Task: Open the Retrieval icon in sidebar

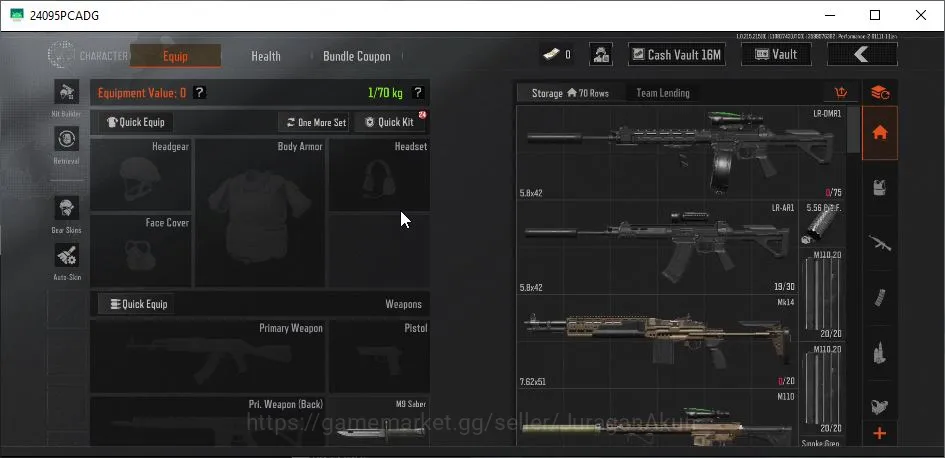Action: click(66, 139)
